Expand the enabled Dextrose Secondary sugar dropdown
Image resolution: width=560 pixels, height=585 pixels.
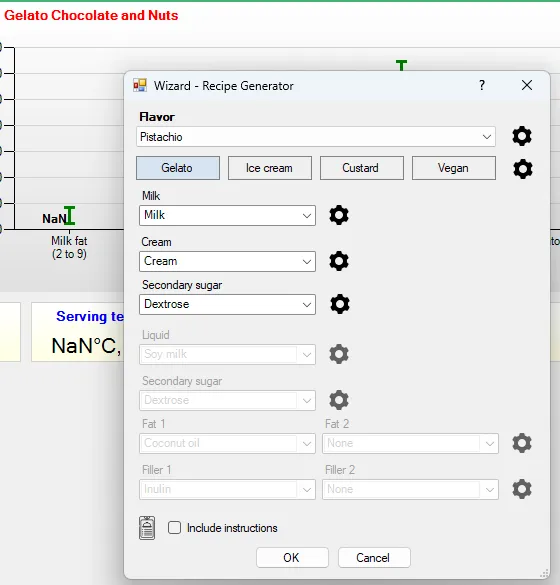tap(227, 304)
